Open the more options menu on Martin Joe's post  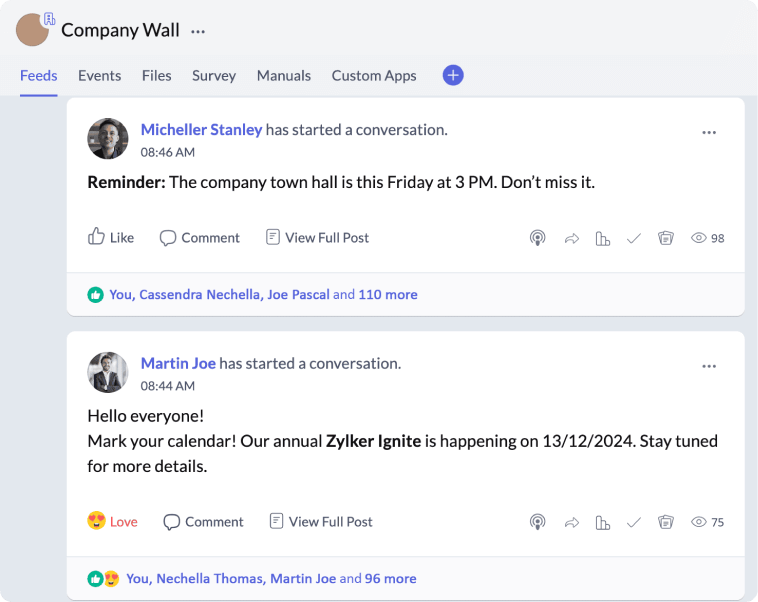(x=709, y=367)
